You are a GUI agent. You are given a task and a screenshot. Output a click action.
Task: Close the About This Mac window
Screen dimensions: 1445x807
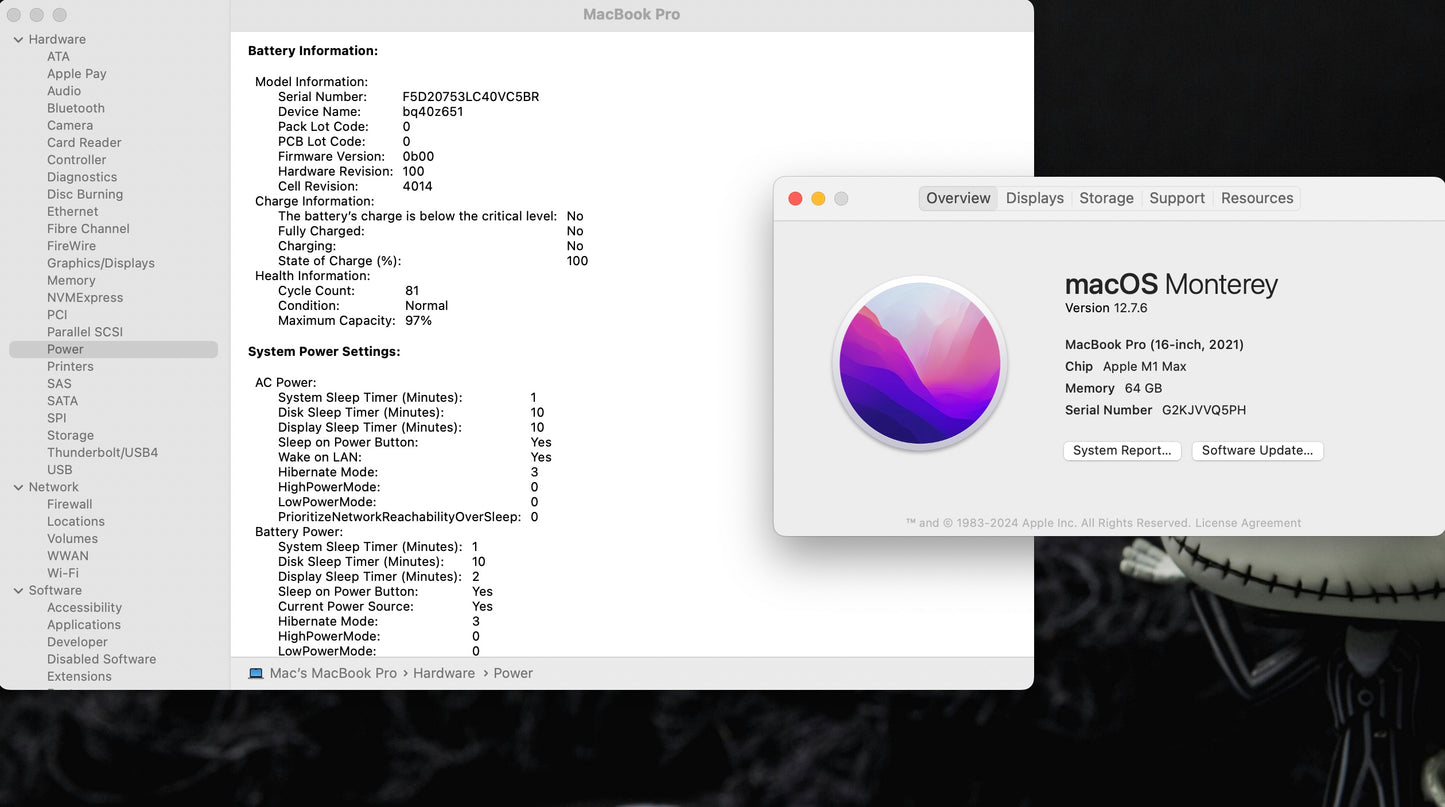click(795, 199)
